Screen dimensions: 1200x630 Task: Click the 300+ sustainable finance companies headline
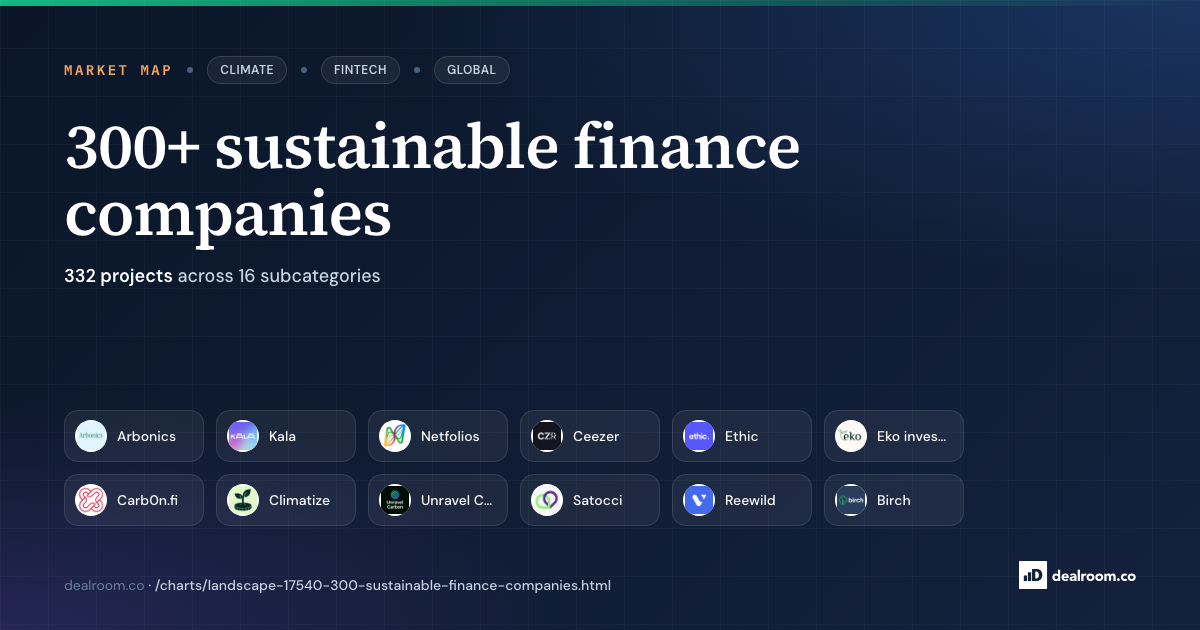(433, 180)
